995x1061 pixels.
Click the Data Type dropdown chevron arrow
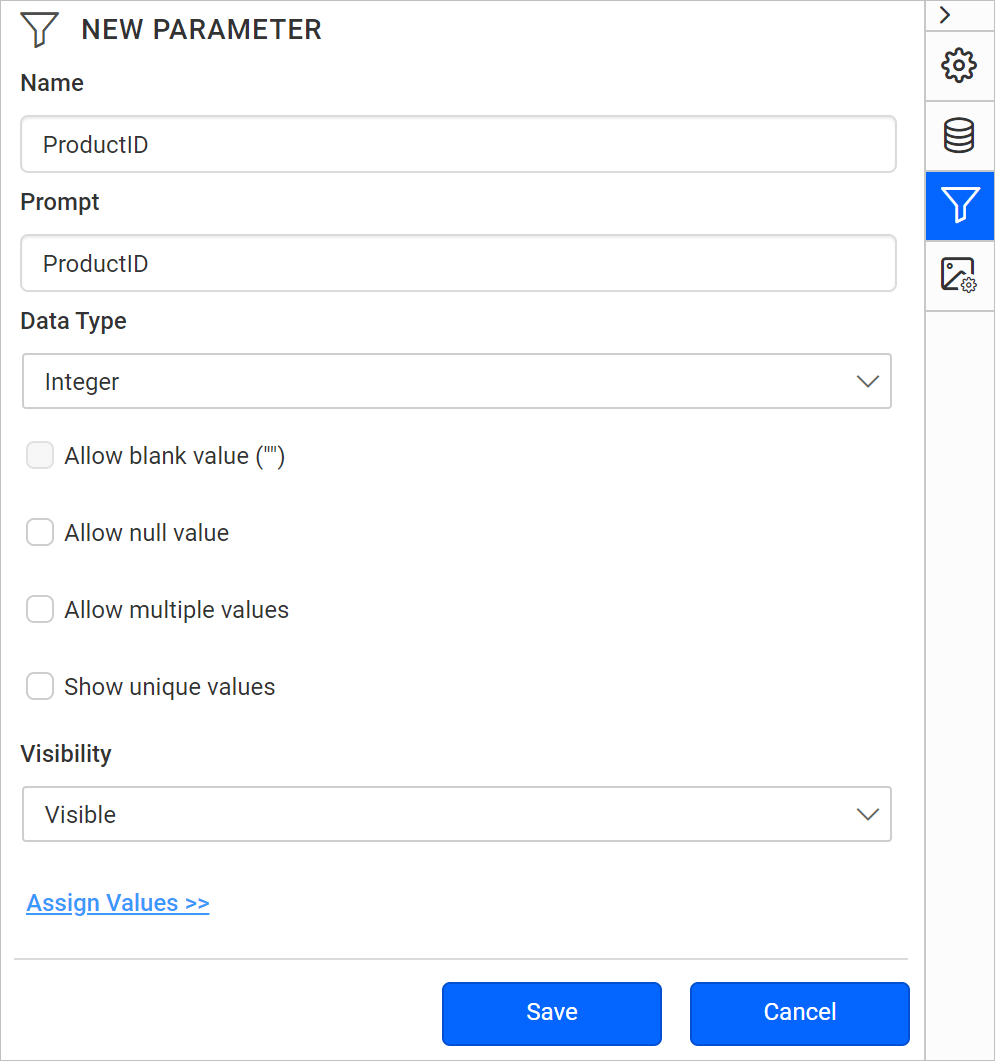[867, 381]
